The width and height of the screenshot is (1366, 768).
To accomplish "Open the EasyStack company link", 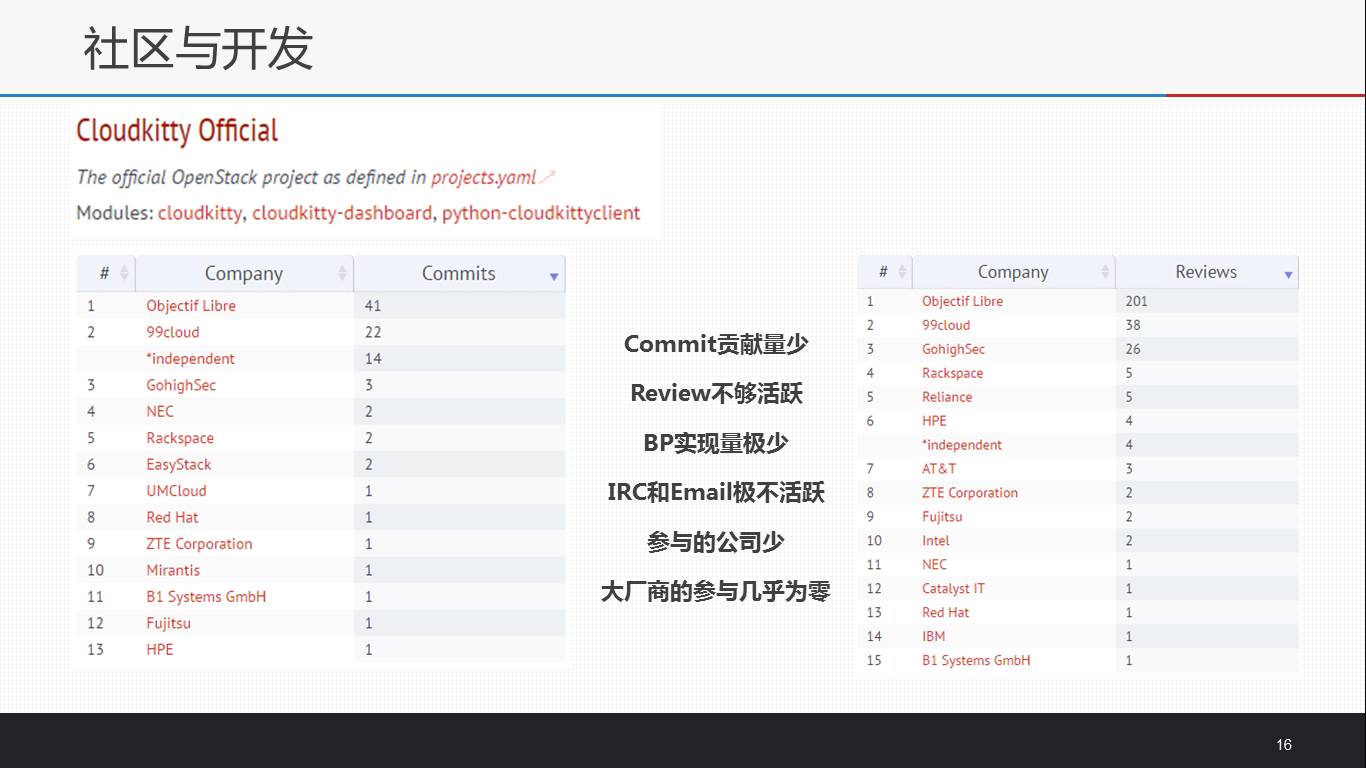I will tap(179, 464).
